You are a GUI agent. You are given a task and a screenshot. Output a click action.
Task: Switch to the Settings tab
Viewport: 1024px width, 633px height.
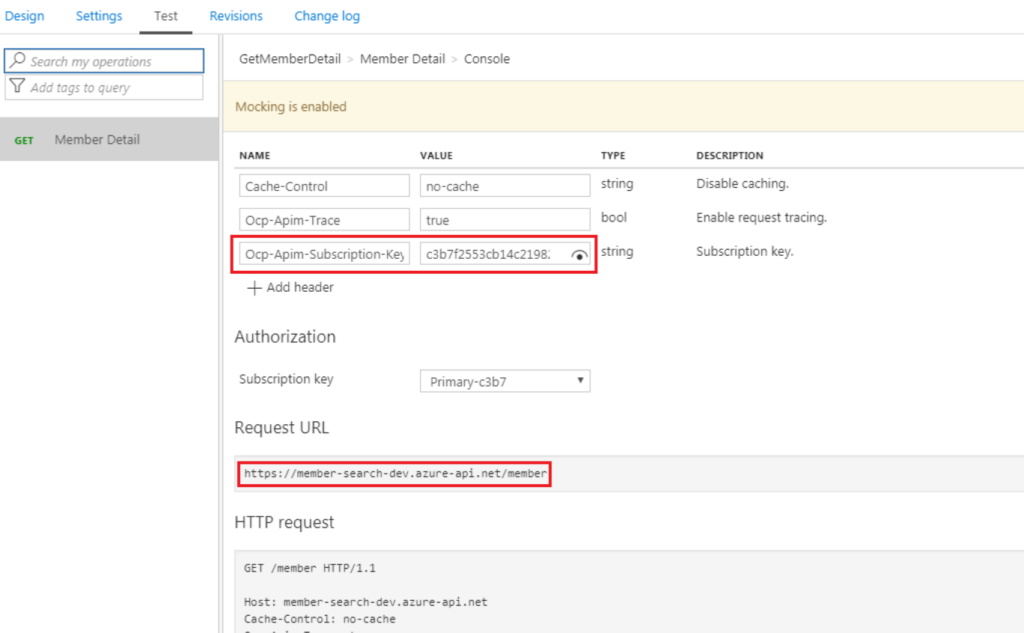[x=99, y=16]
